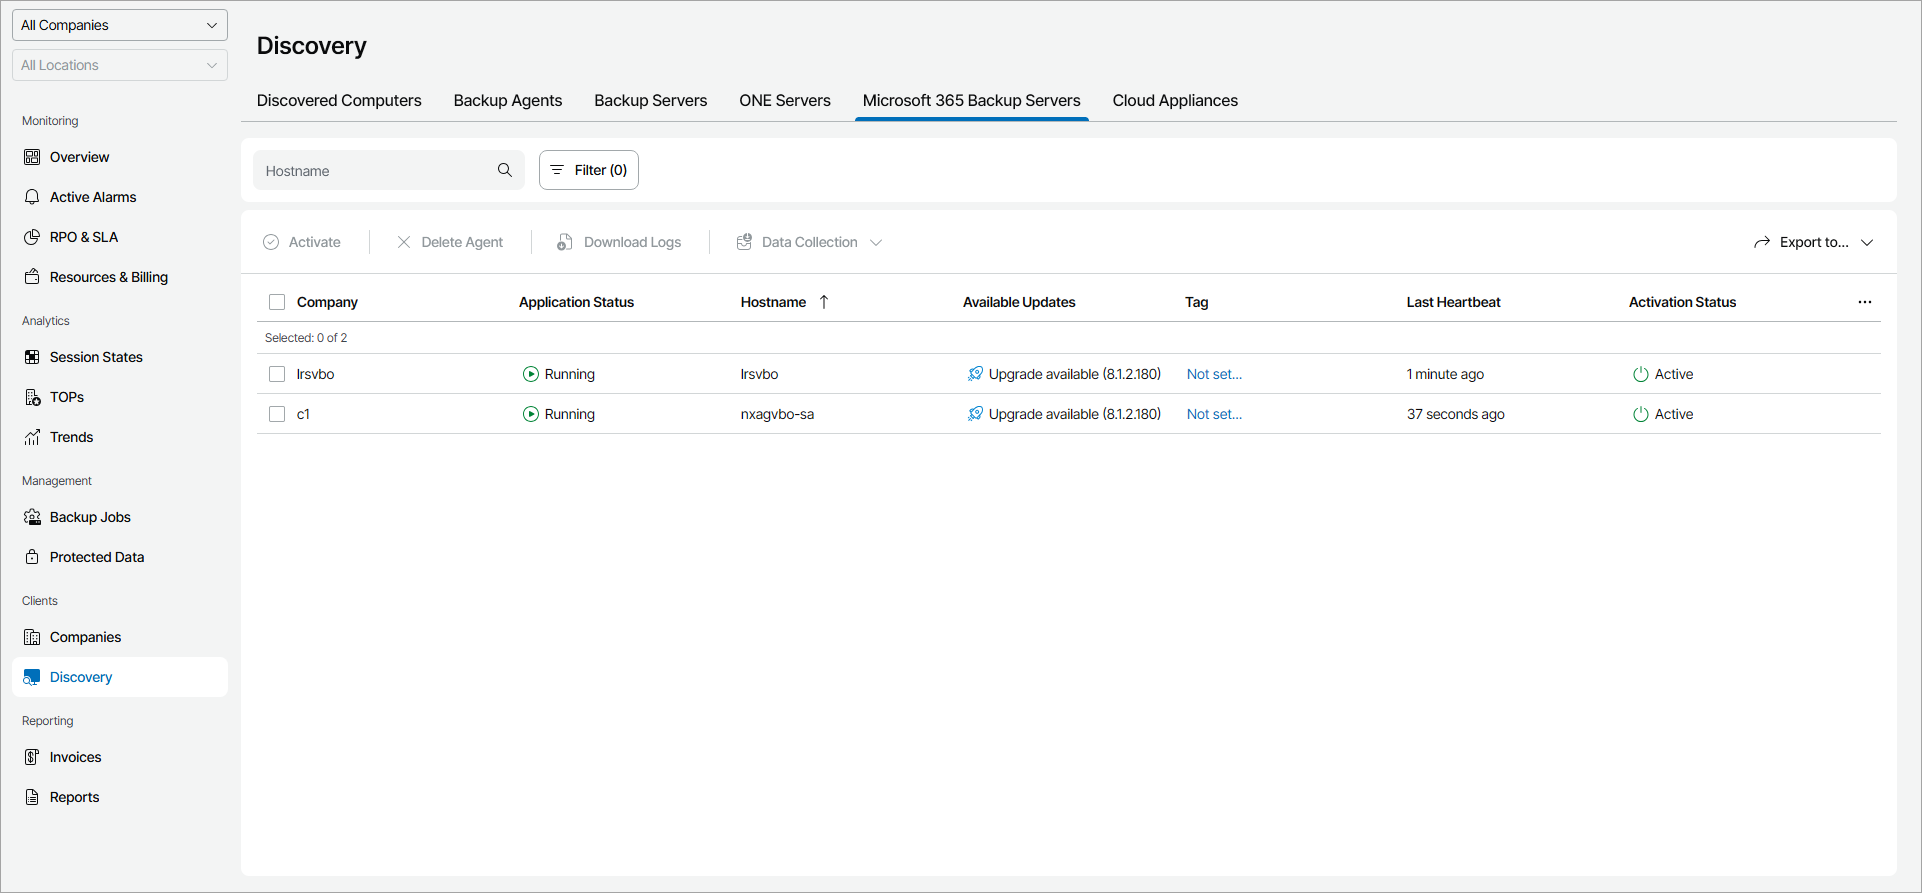The image size is (1922, 893).
Task: Click the search magnifier icon in Hostname field
Action: tap(505, 170)
